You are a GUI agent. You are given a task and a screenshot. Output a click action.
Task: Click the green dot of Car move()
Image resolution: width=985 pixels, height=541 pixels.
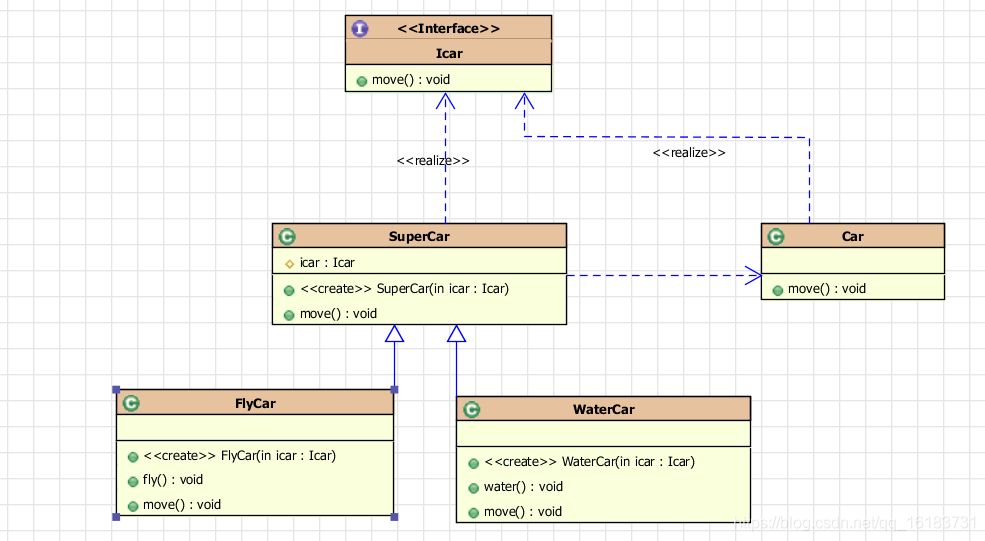[778, 290]
